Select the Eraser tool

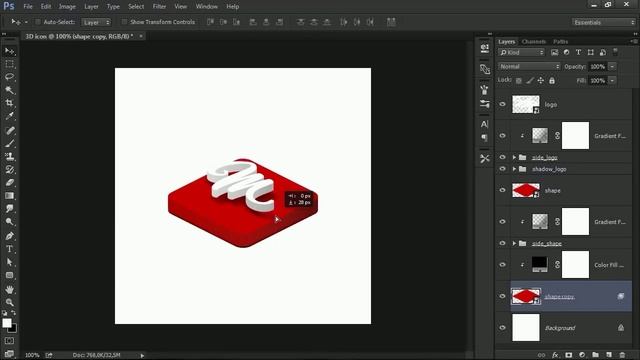(x=9, y=183)
